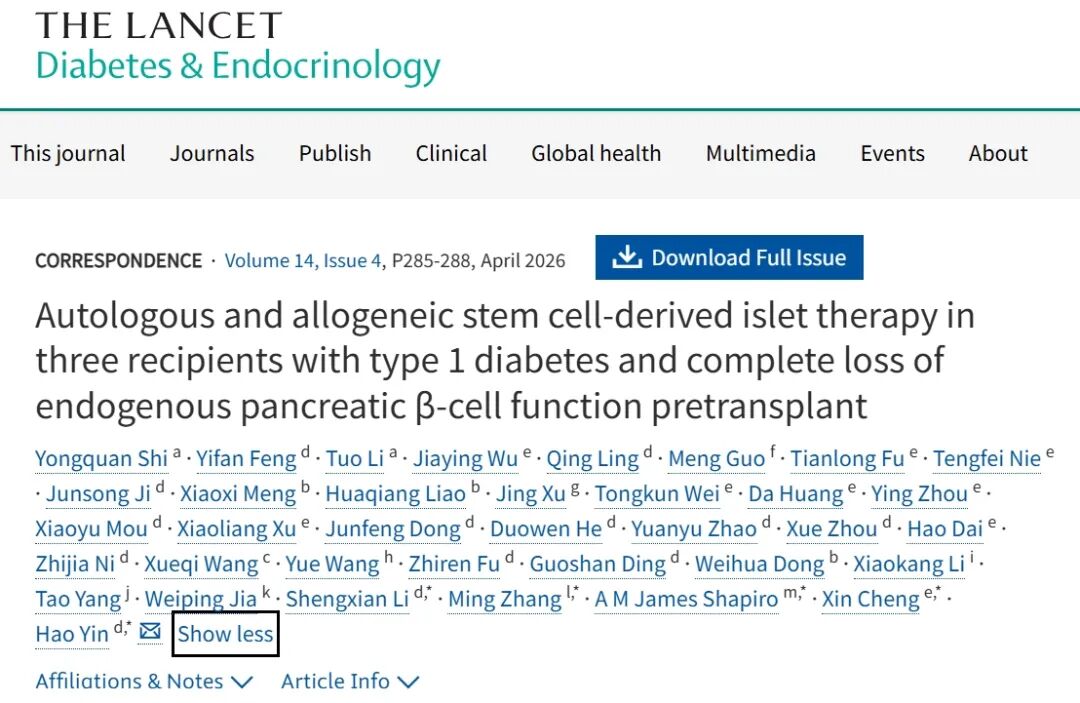Collapse author list with Show less
Image resolution: width=1080 pixels, height=703 pixels.
pos(225,634)
